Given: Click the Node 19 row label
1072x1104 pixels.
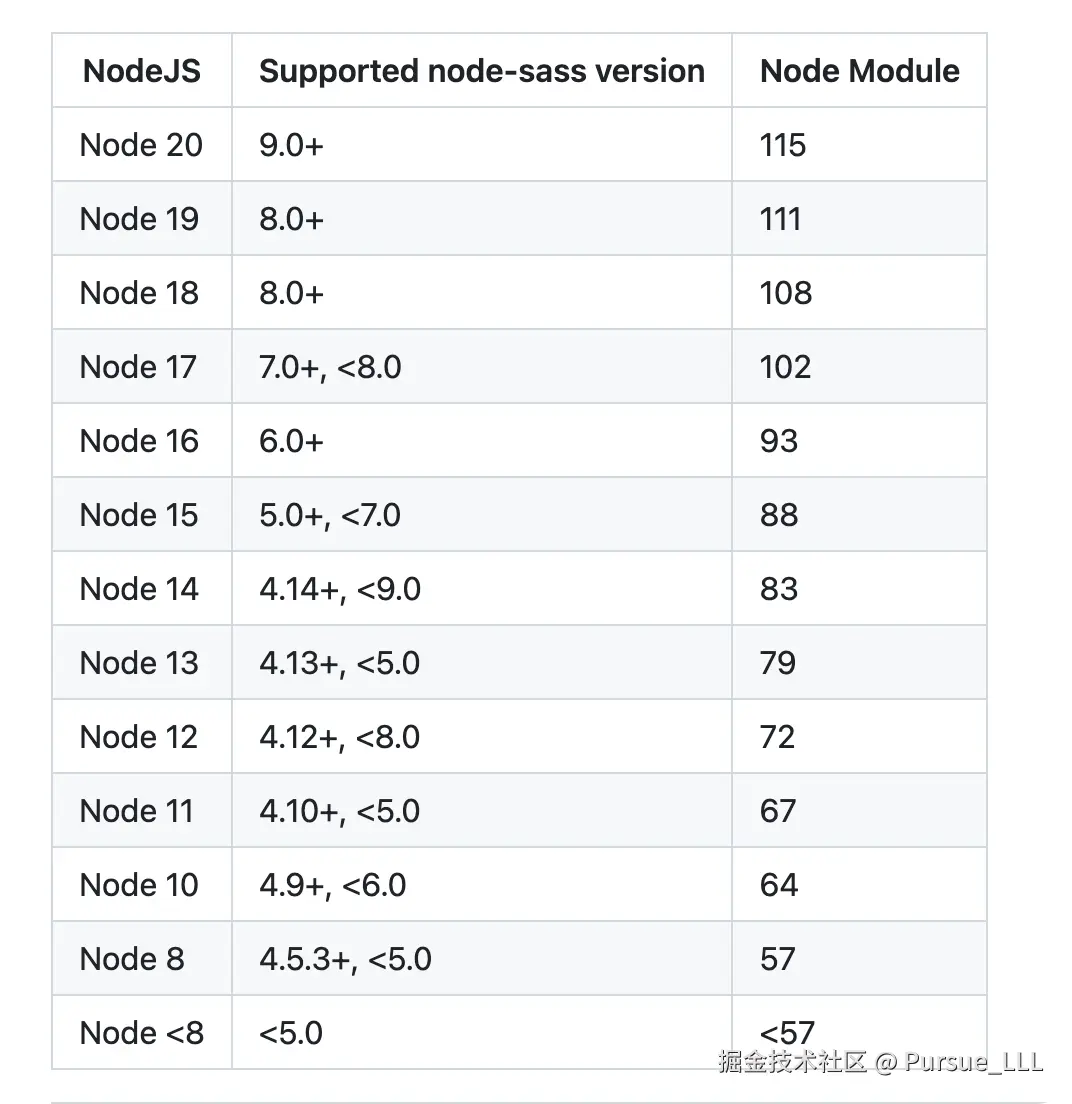Looking at the screenshot, I should tap(139, 219).
